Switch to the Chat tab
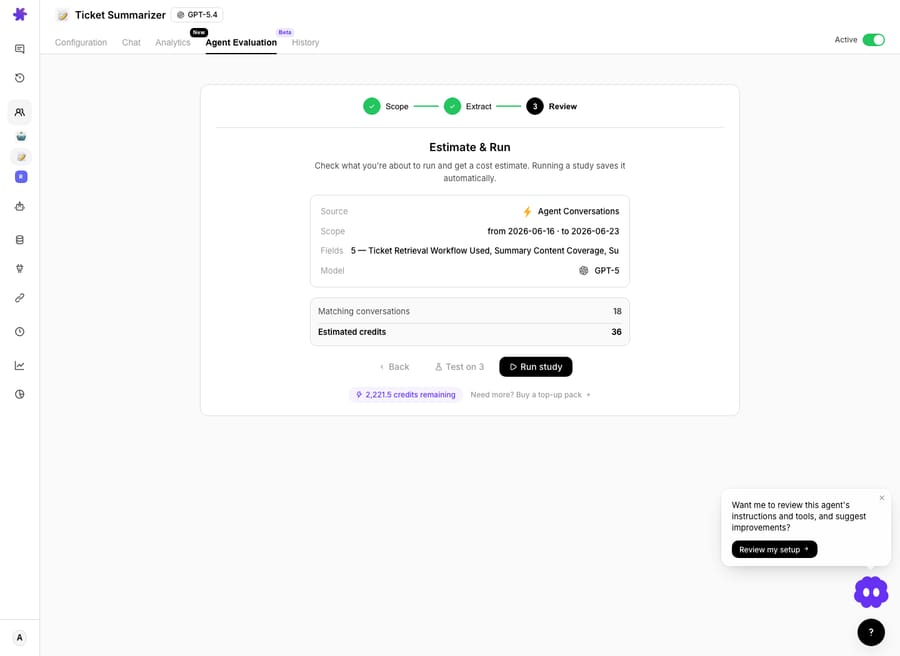The height and width of the screenshot is (656, 900). tap(131, 42)
